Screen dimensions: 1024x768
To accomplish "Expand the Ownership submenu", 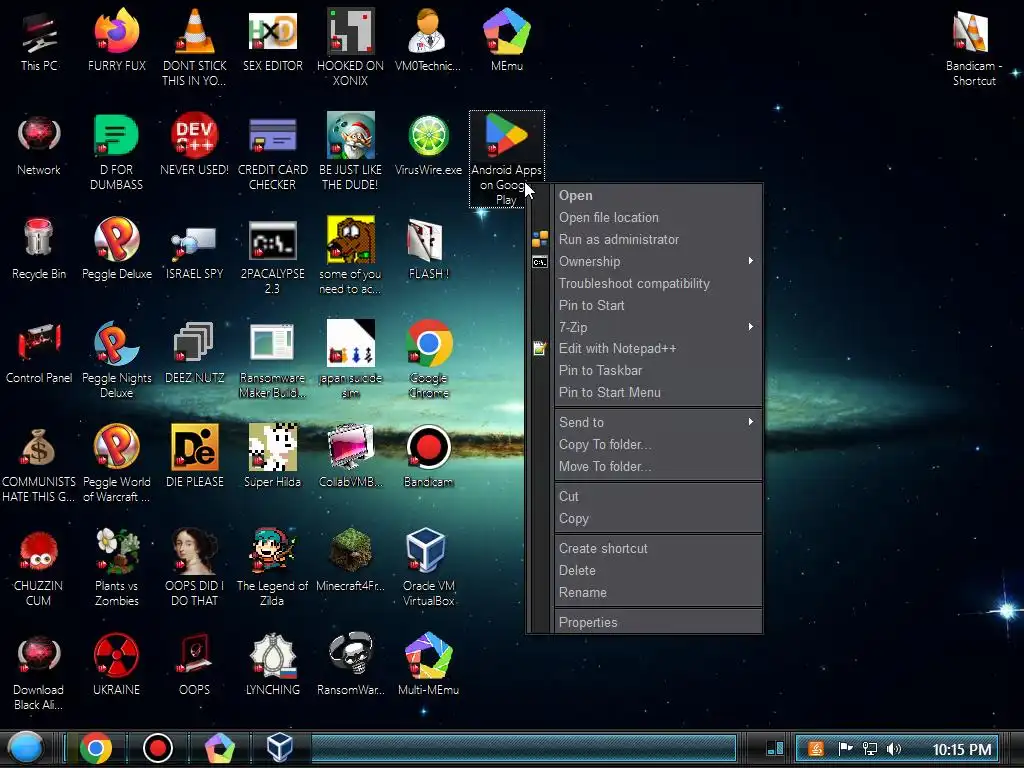I will pos(658,261).
